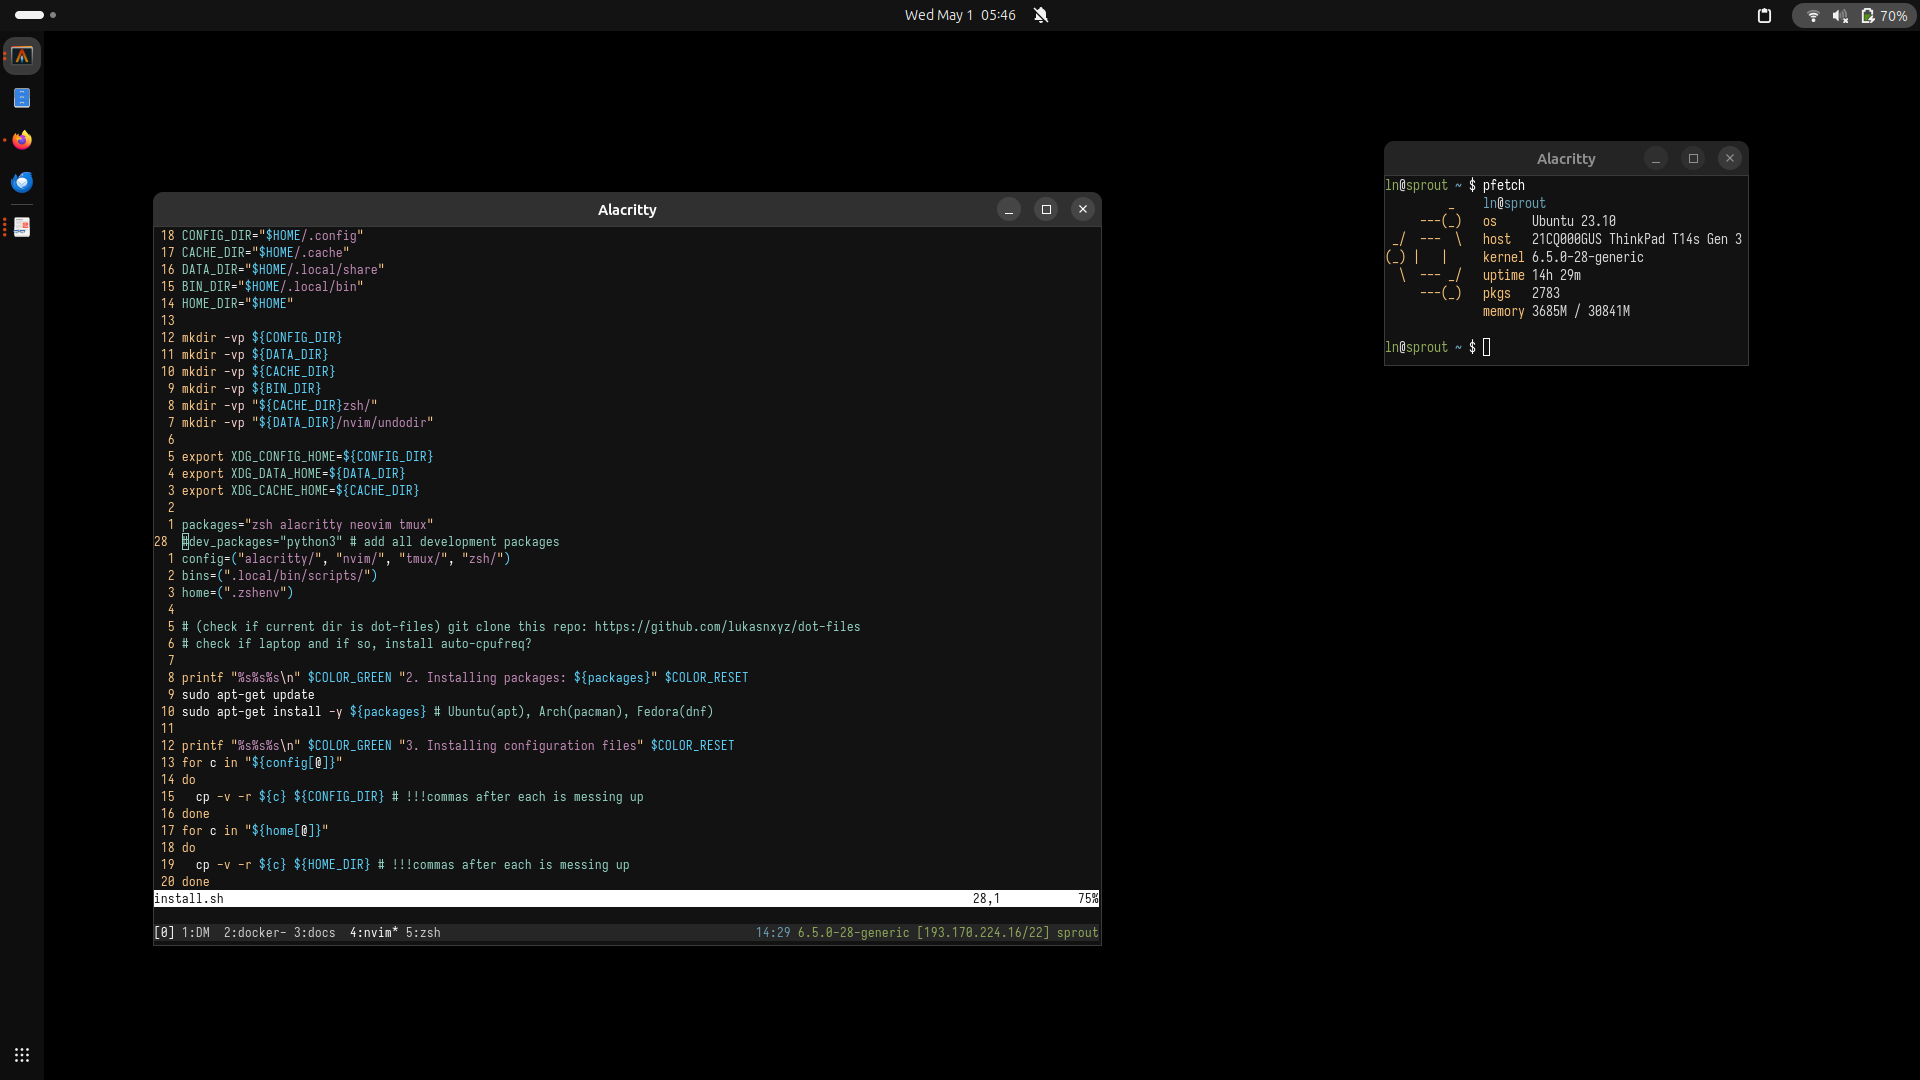
Task: Click the bins=(".local/bin/scripts/") line
Action: [x=280, y=576]
